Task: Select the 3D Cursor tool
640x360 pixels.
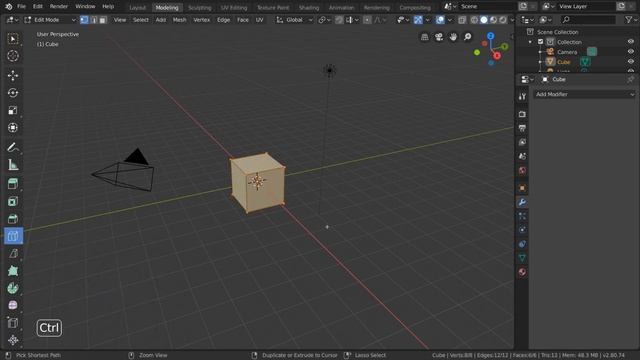Action: [x=13, y=56]
